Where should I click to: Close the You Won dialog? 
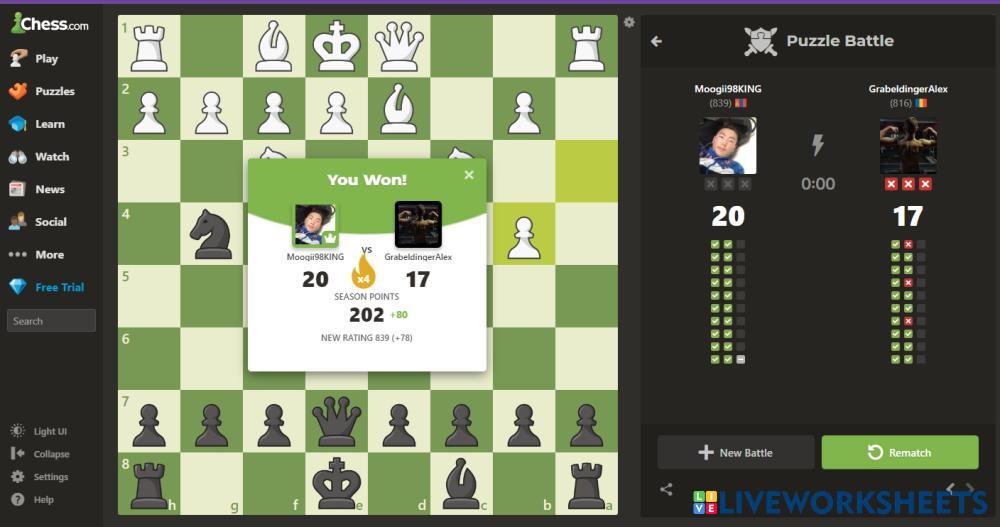coord(469,175)
